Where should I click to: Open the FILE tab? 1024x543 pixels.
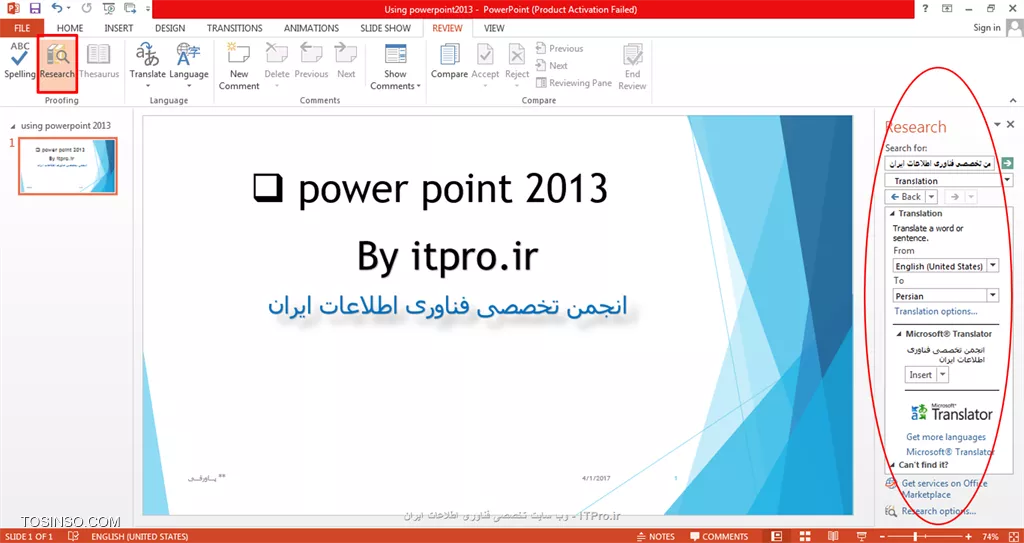pyautogui.click(x=22, y=28)
